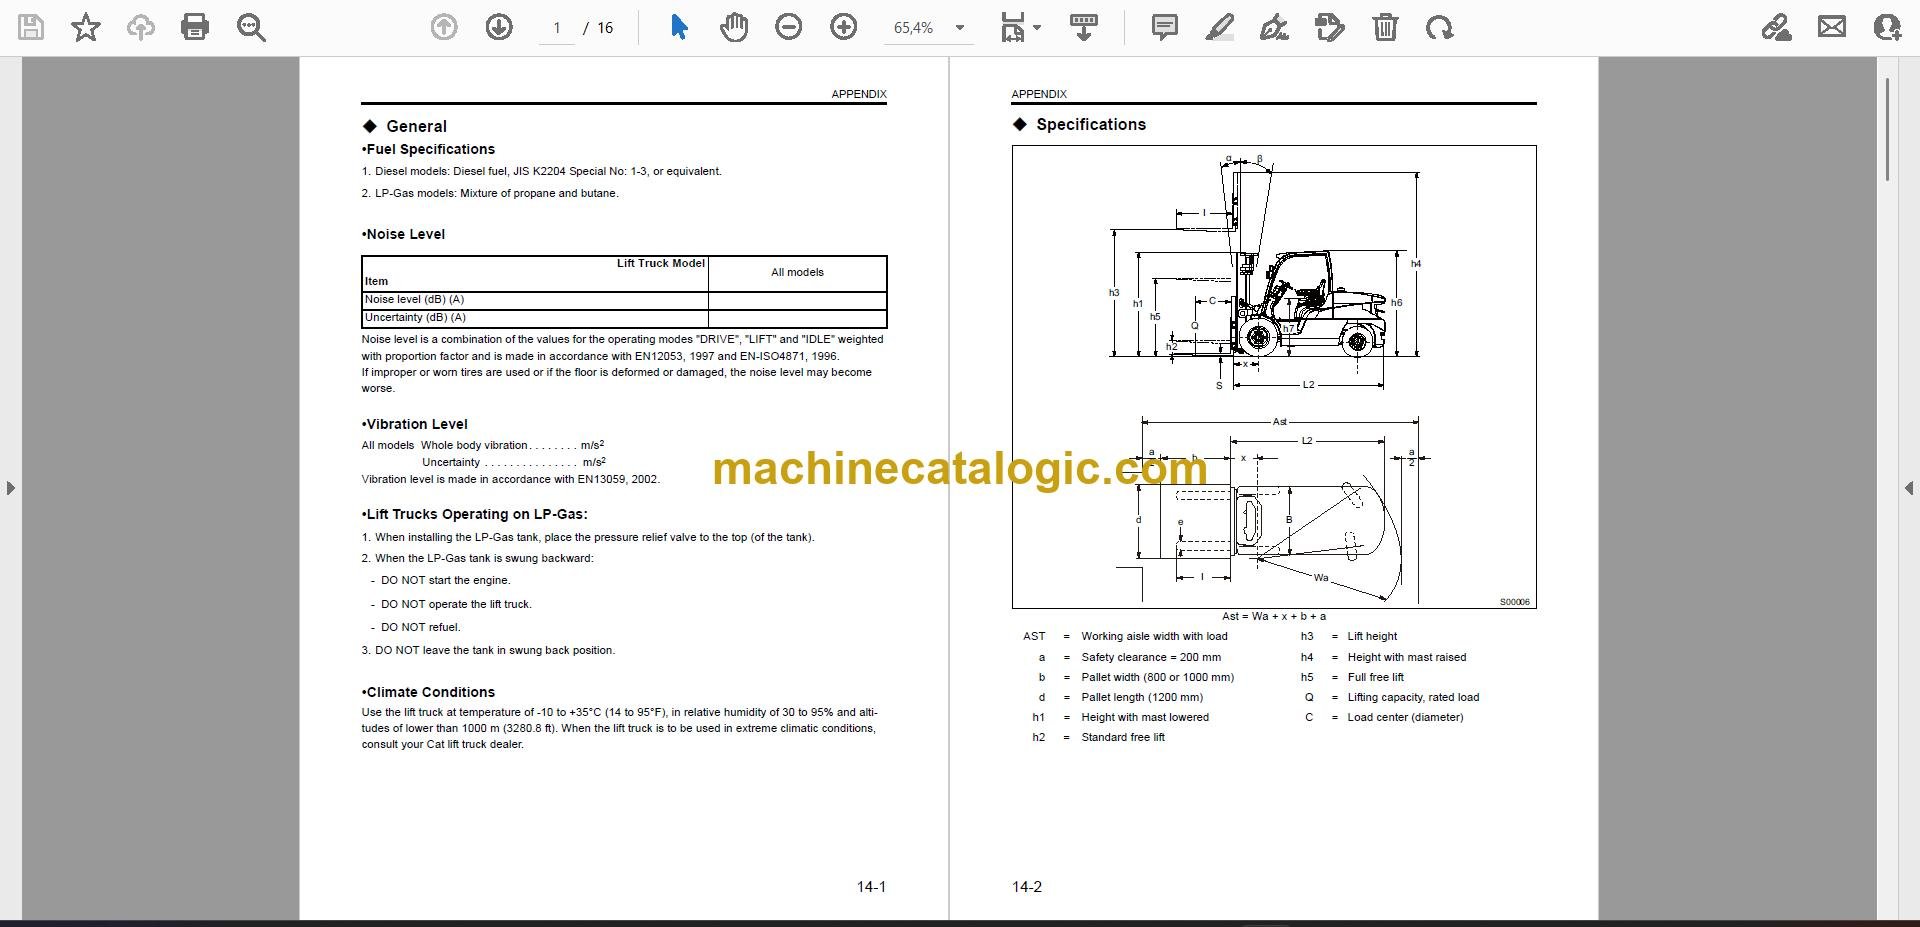Image resolution: width=1920 pixels, height=927 pixels.
Task: Click the 'Fuel Specifications' heading
Action: [428, 149]
